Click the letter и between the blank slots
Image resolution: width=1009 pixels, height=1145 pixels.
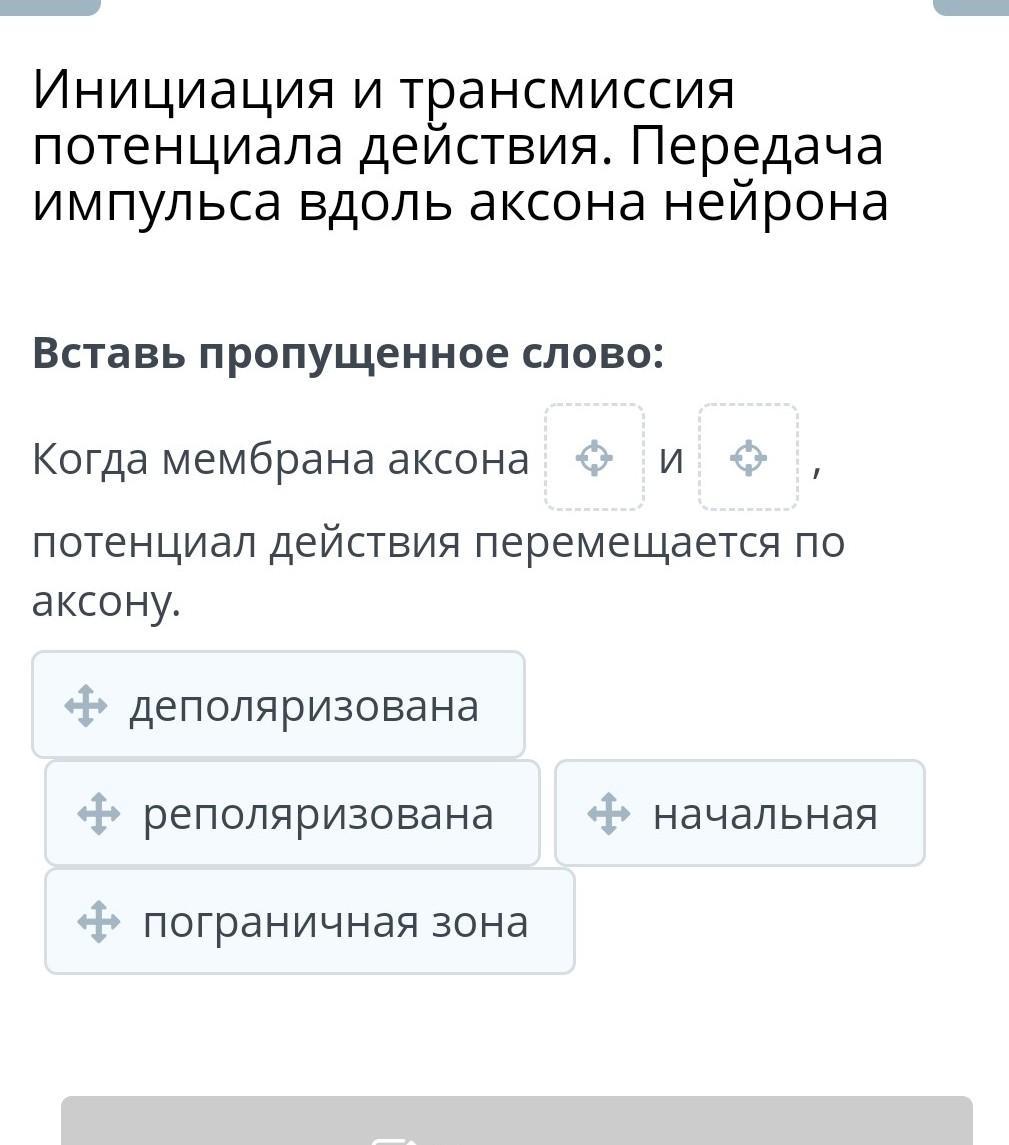(x=671, y=460)
